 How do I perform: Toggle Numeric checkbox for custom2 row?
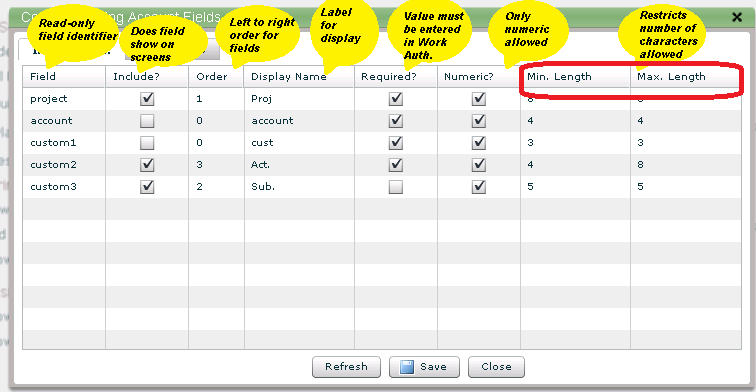pos(479,165)
